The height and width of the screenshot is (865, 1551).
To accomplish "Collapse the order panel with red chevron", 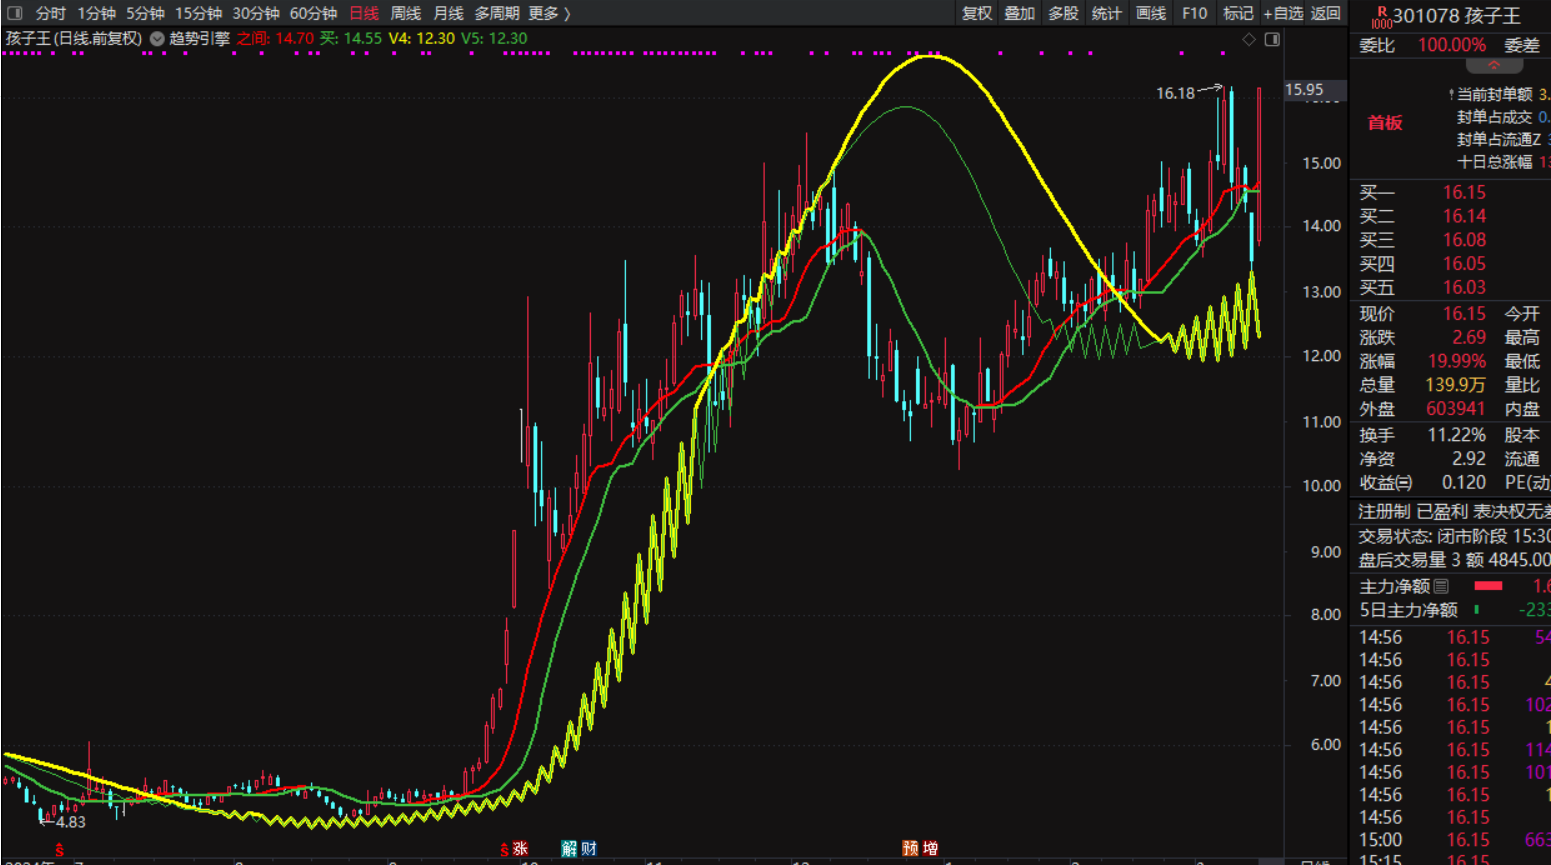I will click(x=1493, y=65).
